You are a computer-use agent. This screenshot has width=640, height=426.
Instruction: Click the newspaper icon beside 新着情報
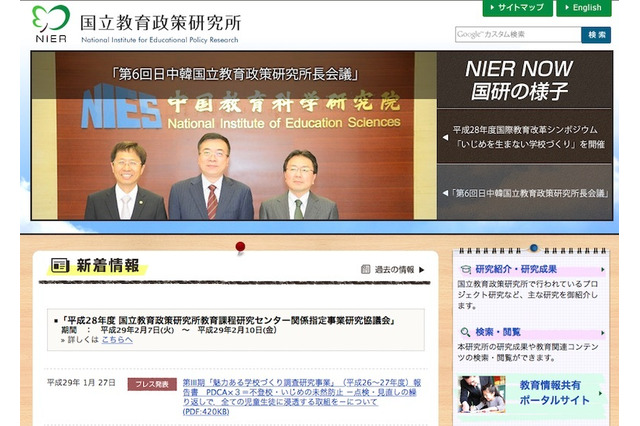coord(60,266)
